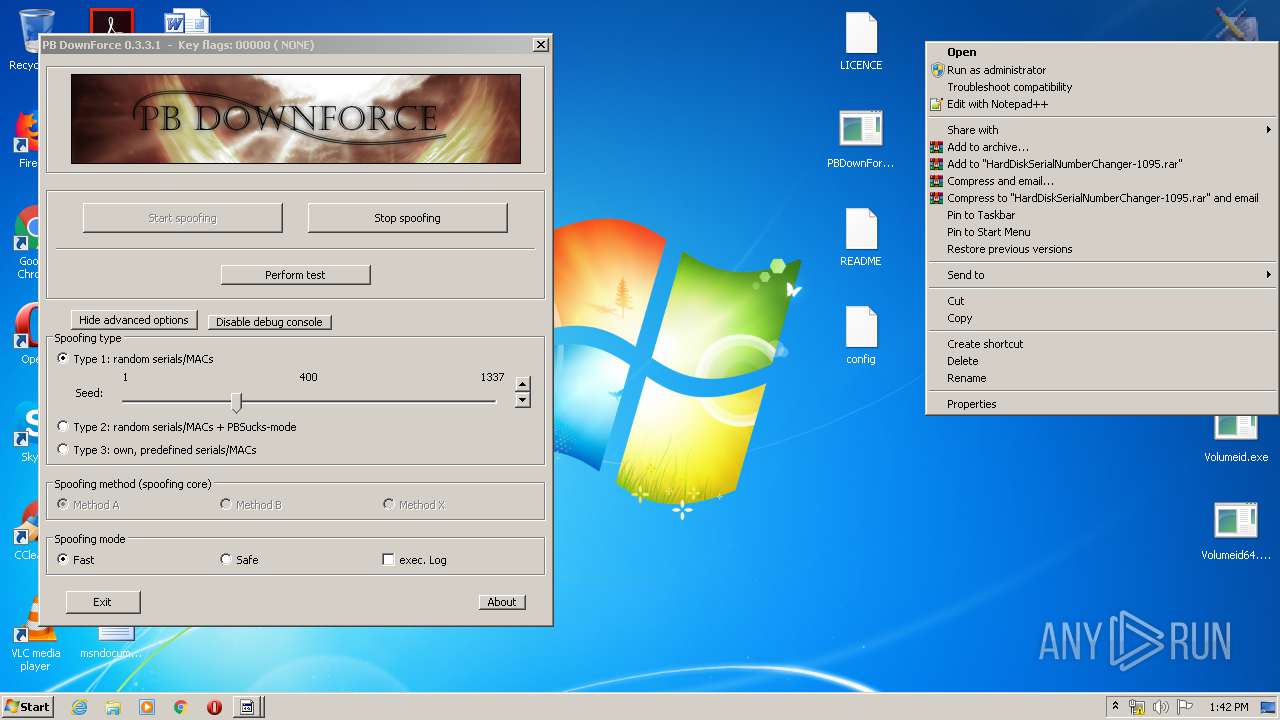
Task: Choose Restore previous versions
Action: coord(1101,249)
